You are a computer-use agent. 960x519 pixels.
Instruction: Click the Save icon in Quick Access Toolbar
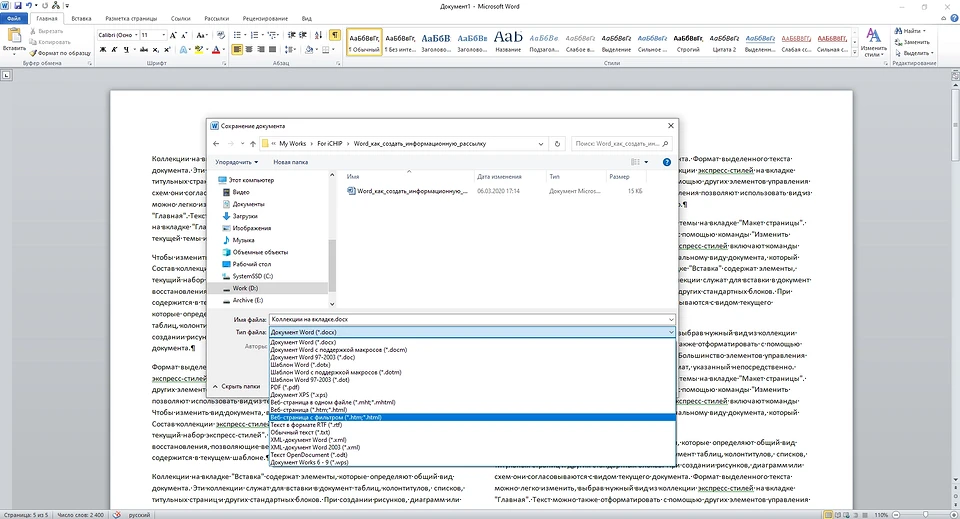(x=18, y=5)
